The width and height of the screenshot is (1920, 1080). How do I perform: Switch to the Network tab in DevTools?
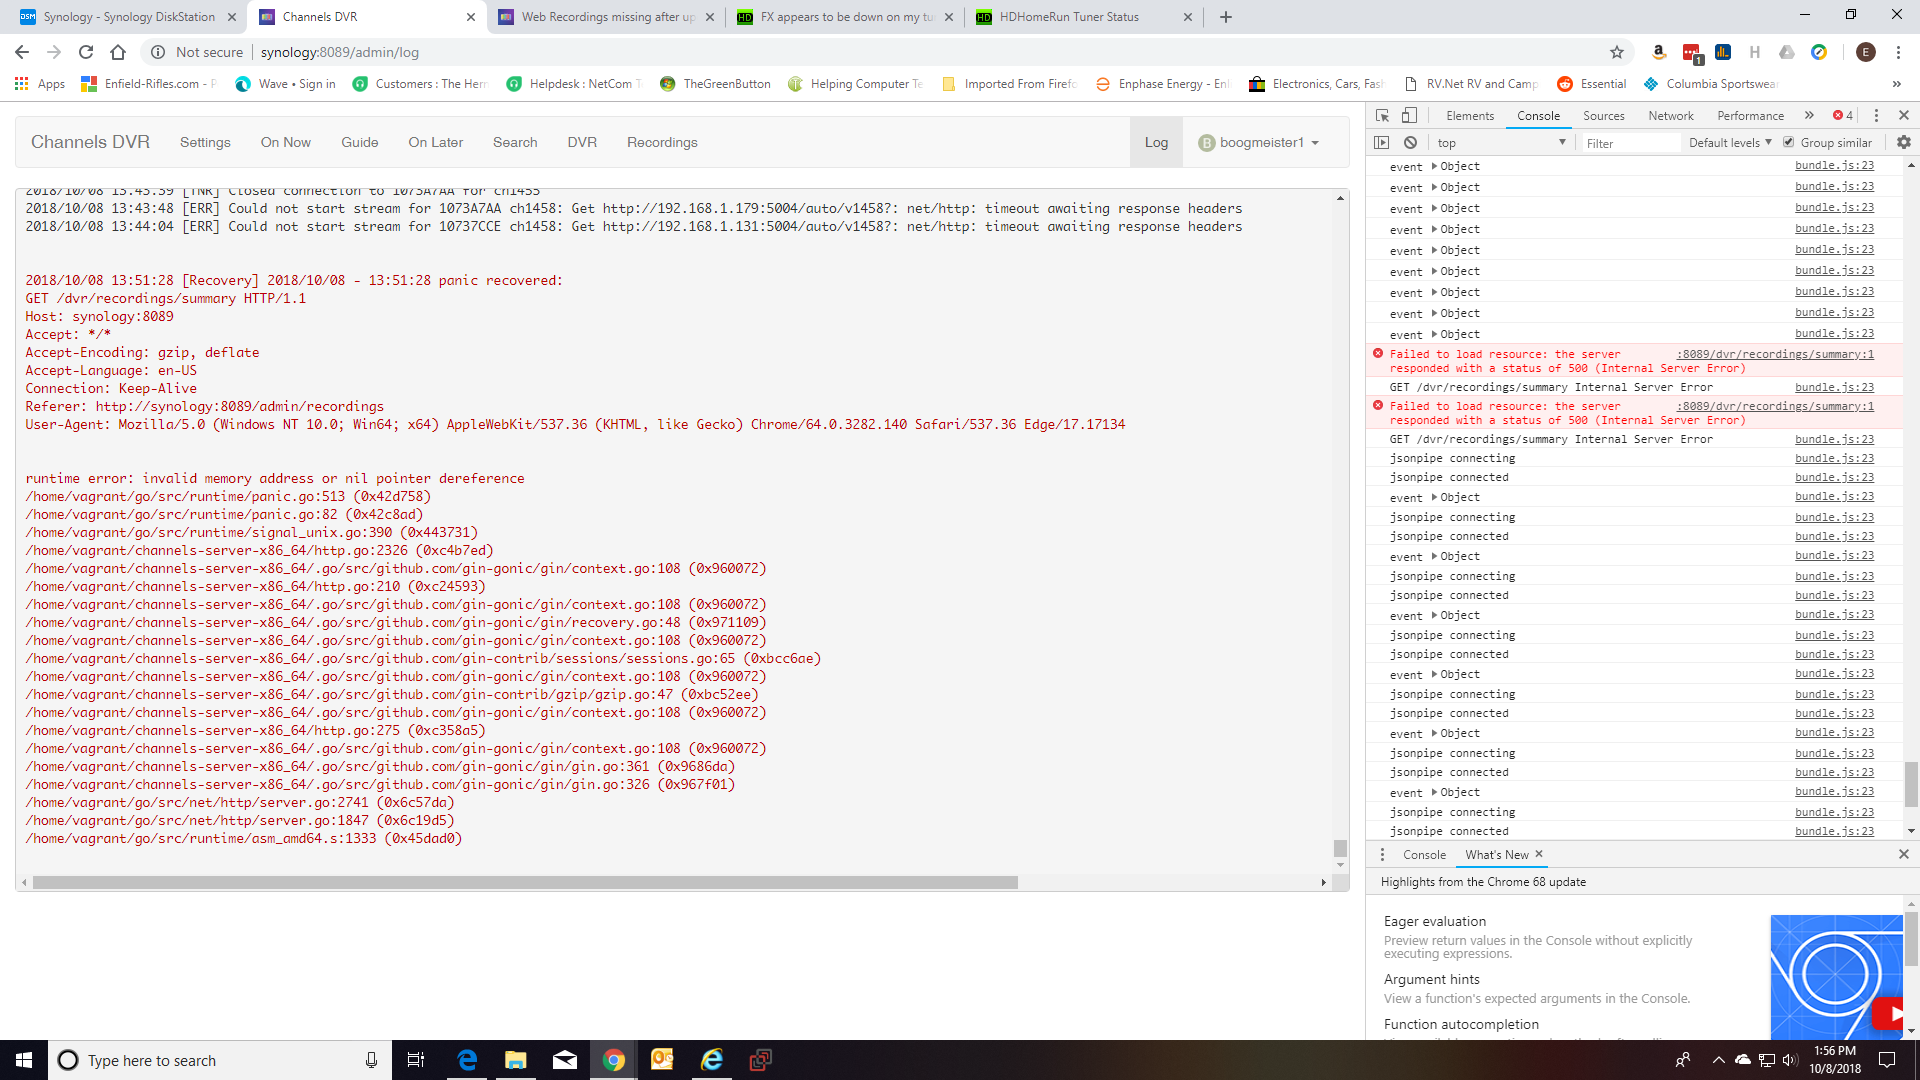tap(1670, 115)
